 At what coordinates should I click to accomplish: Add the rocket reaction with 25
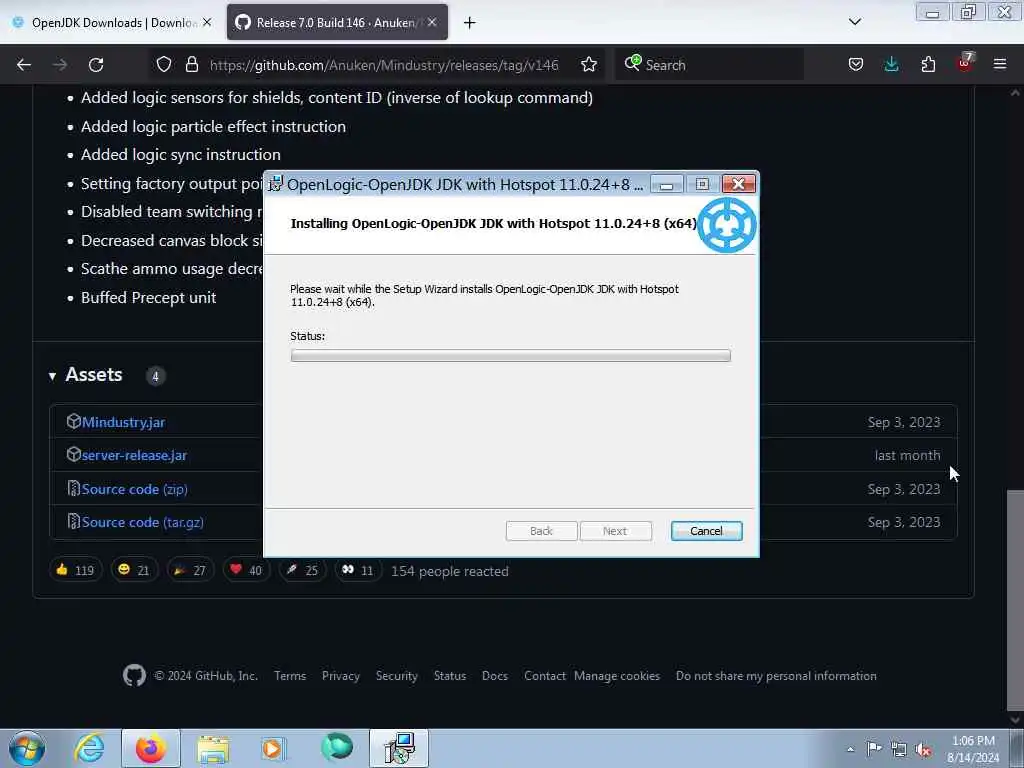pyautogui.click(x=302, y=570)
